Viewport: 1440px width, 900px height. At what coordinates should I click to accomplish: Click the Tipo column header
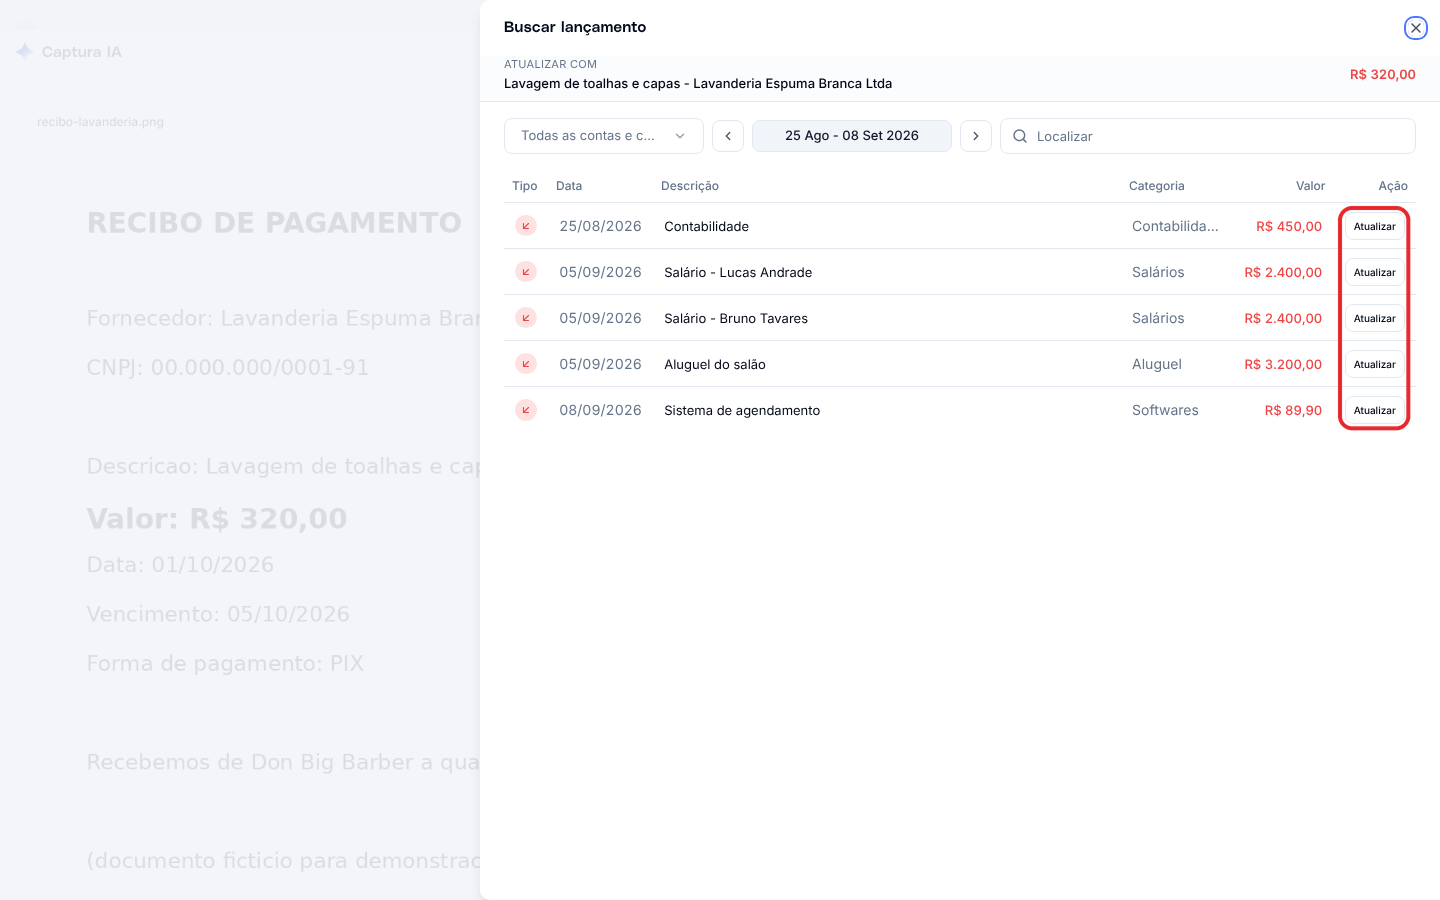[525, 186]
